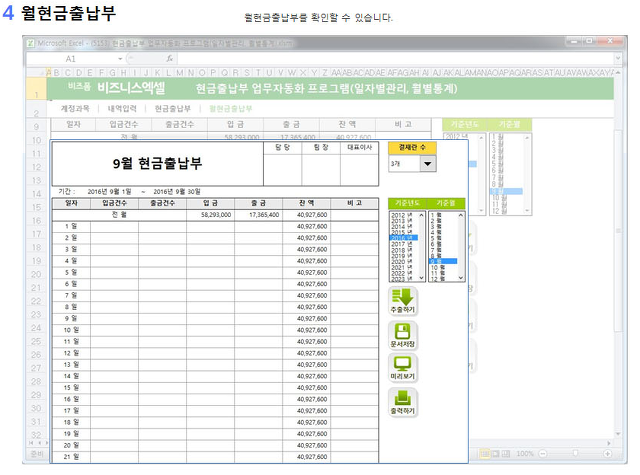Open the 결재란 수 dropdown arrow
Screen dimensions: 640x475
click(427, 164)
